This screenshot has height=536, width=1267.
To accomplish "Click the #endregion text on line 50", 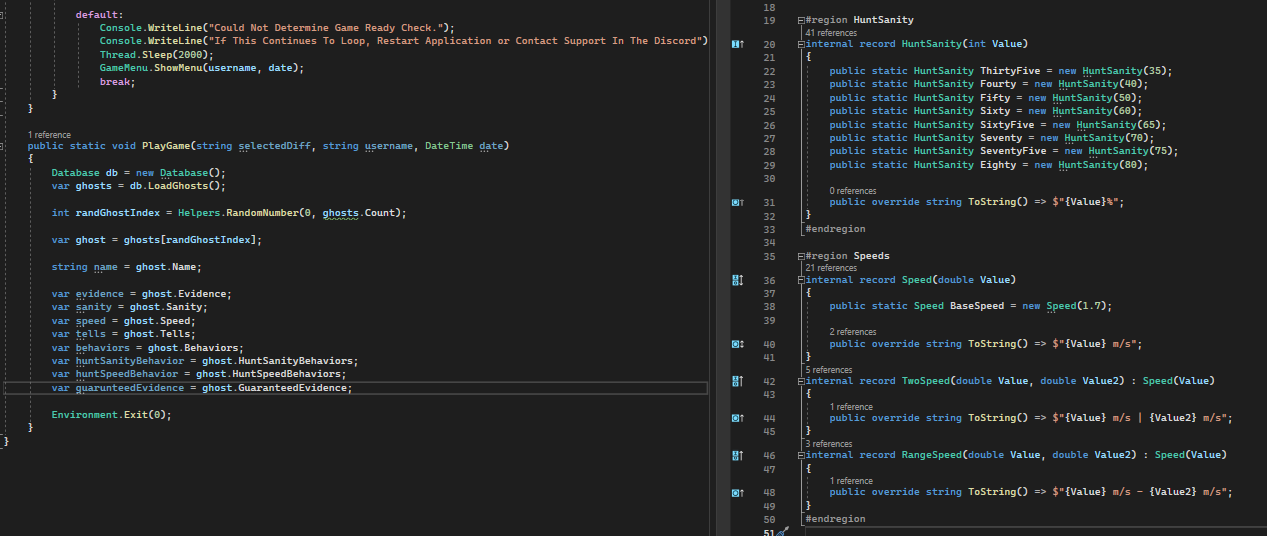I will pyautogui.click(x=835, y=519).
